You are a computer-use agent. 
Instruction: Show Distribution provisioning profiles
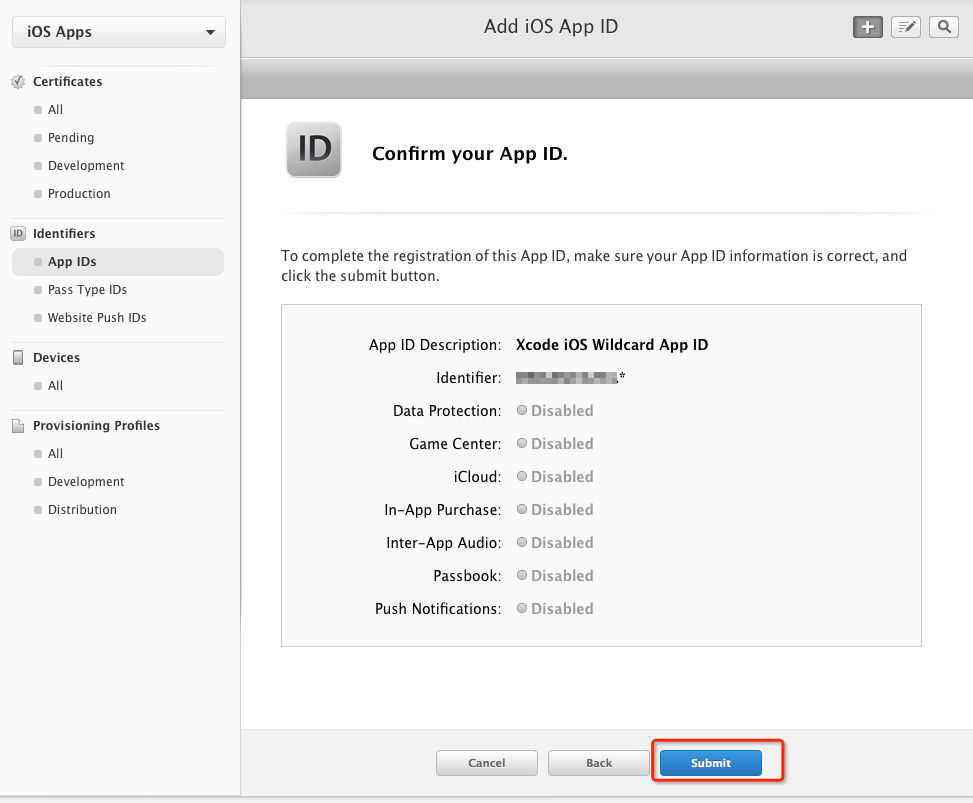[x=82, y=510]
